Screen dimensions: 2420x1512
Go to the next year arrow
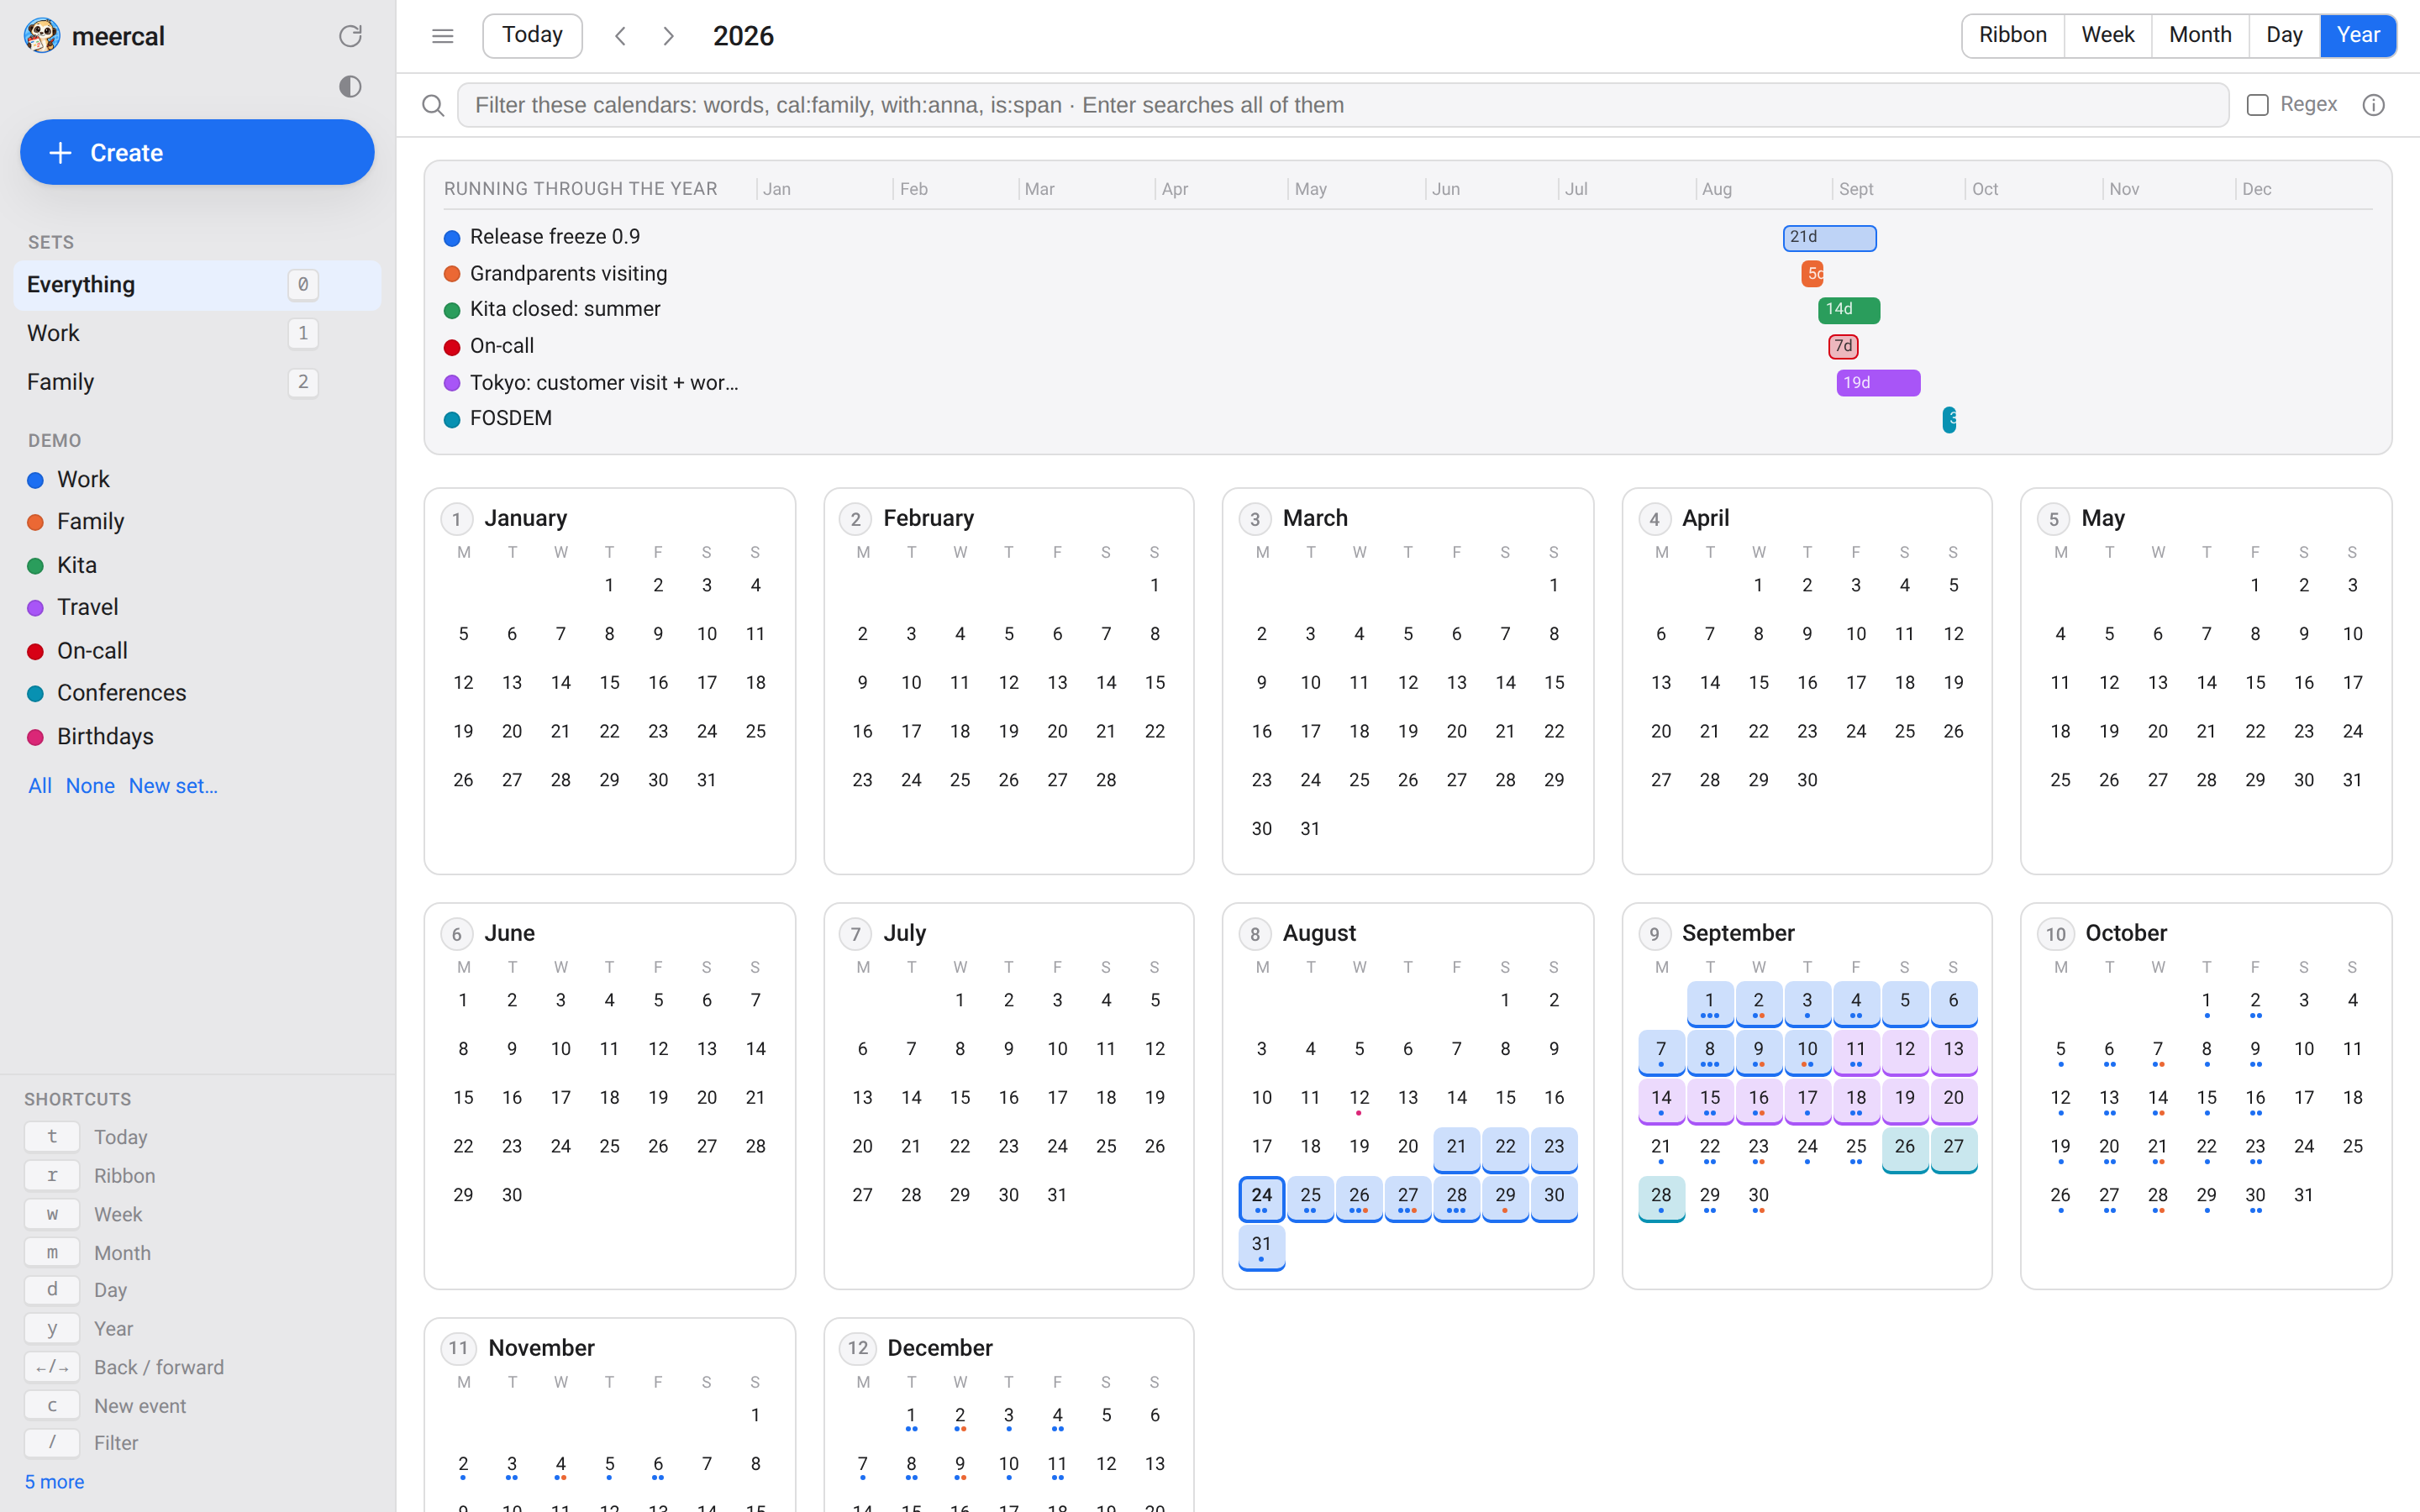tap(669, 36)
